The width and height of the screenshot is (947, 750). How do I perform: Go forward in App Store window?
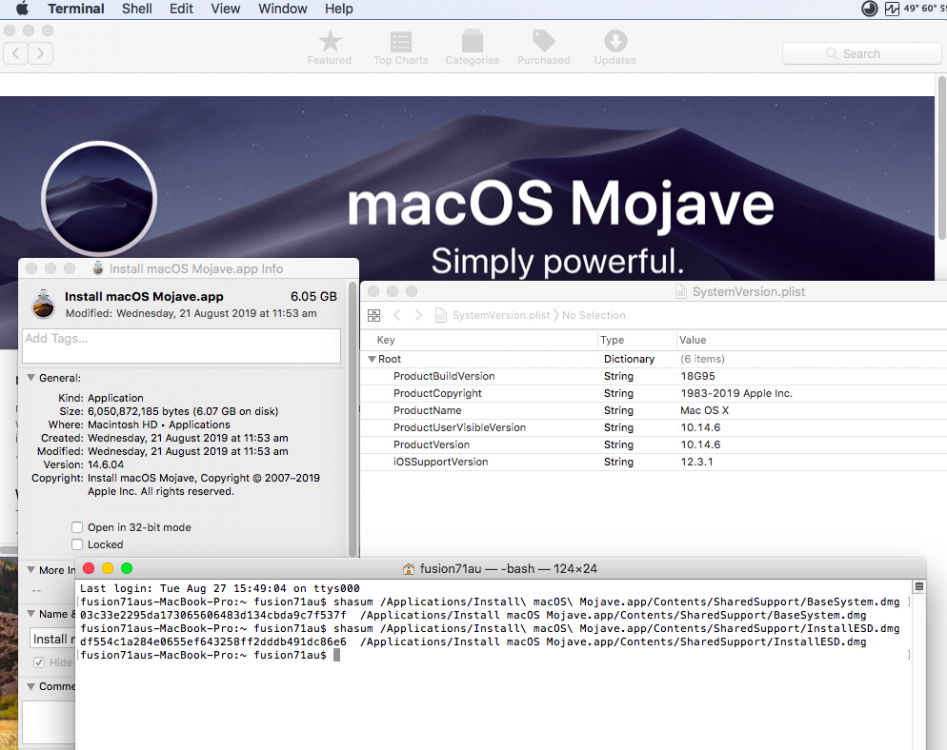[x=40, y=54]
